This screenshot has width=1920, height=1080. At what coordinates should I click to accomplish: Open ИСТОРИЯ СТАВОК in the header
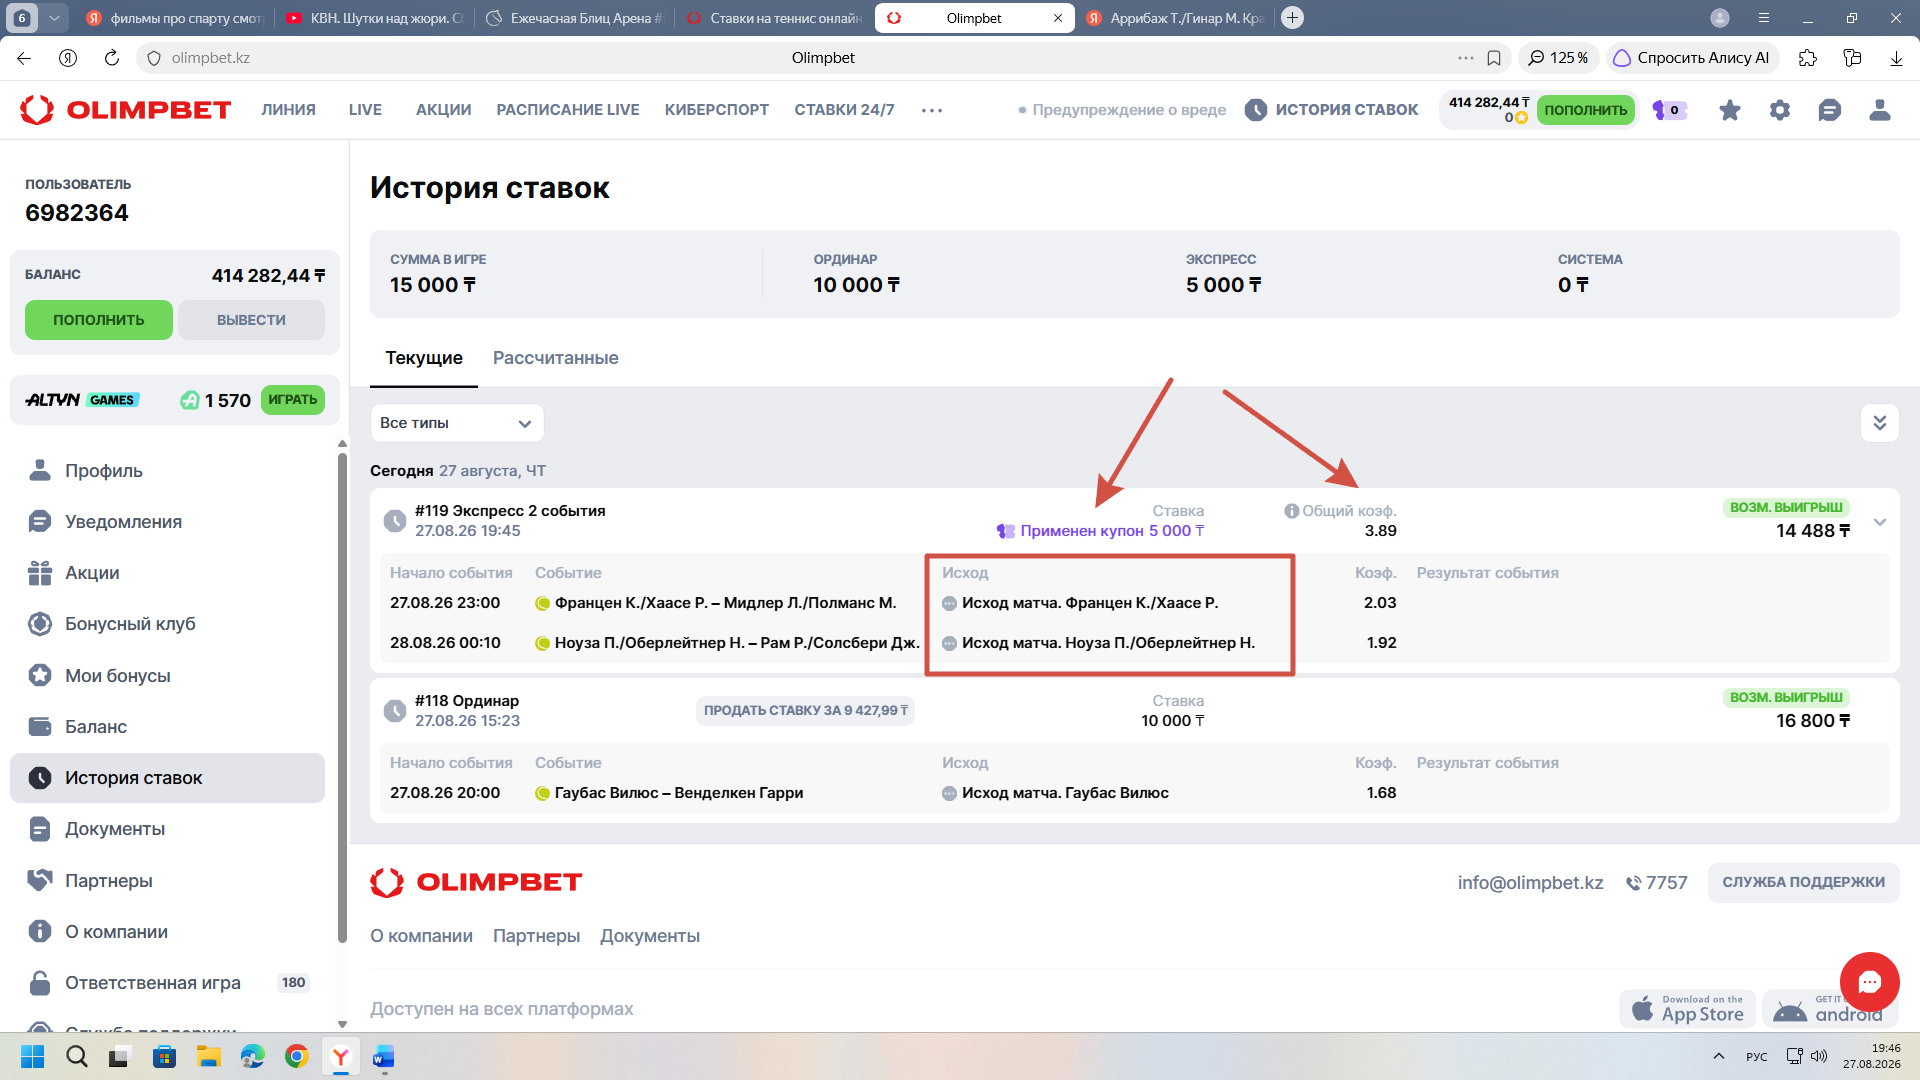pyautogui.click(x=1332, y=110)
